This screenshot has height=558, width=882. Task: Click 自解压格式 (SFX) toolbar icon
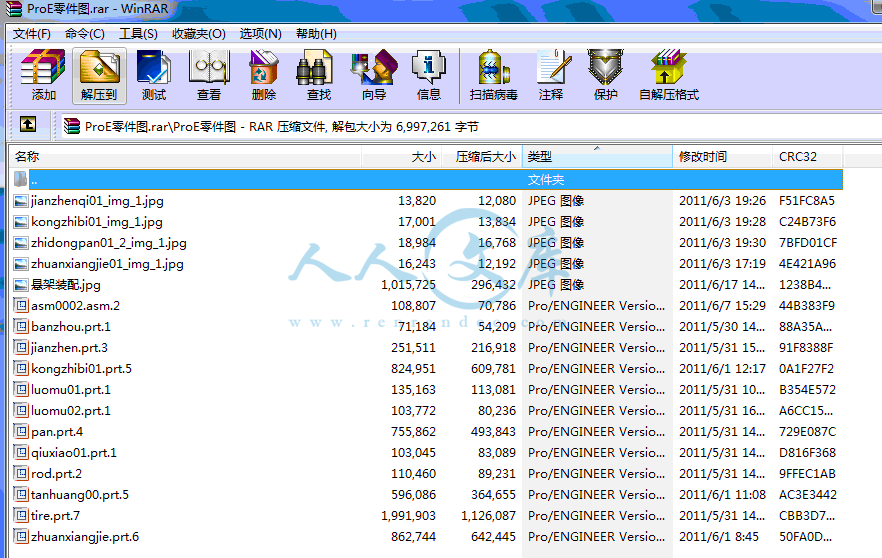pyautogui.click(x=669, y=75)
